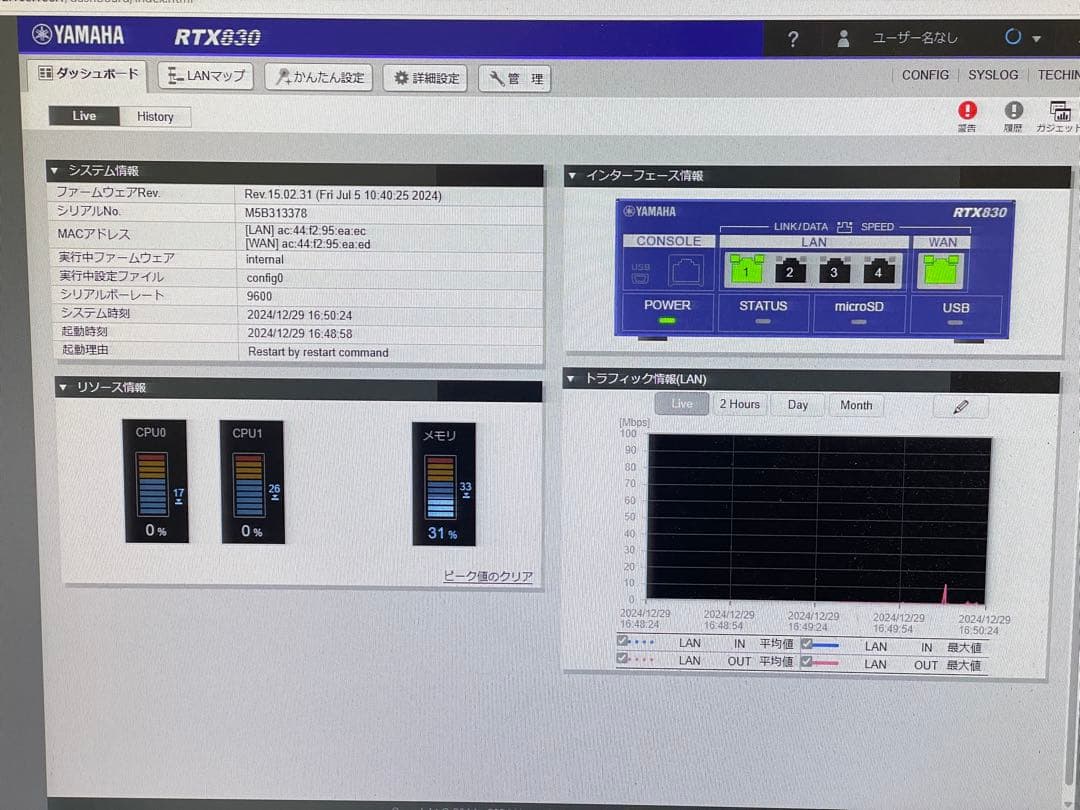This screenshot has width=1080, height=810.
Task: Open the CONFIG link
Action: (925, 75)
